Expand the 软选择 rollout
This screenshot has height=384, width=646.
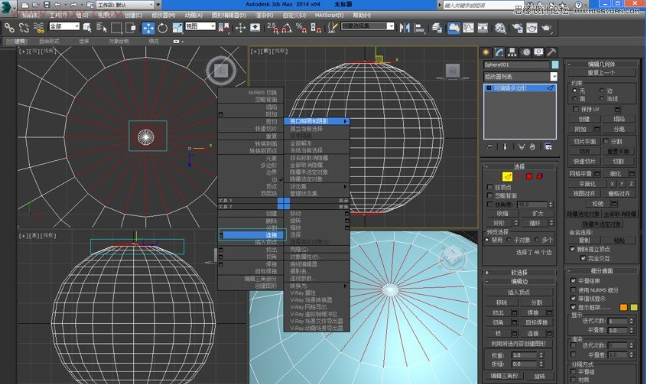point(519,272)
